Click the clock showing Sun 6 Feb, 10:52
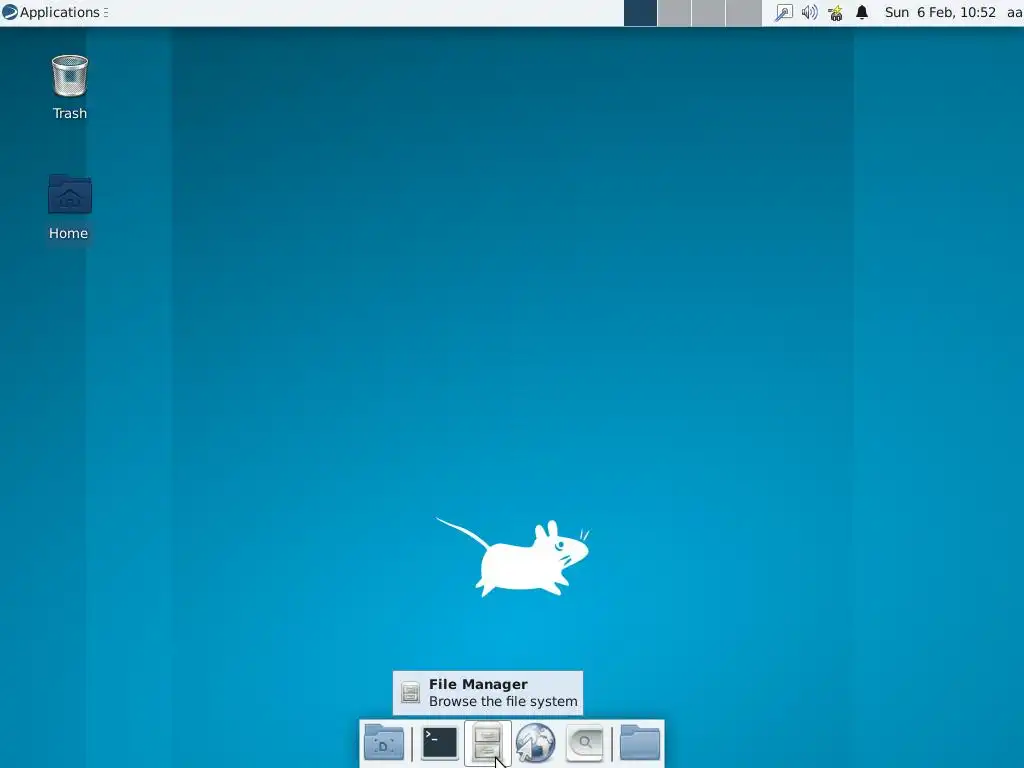This screenshot has width=1024, height=768. 940,12
